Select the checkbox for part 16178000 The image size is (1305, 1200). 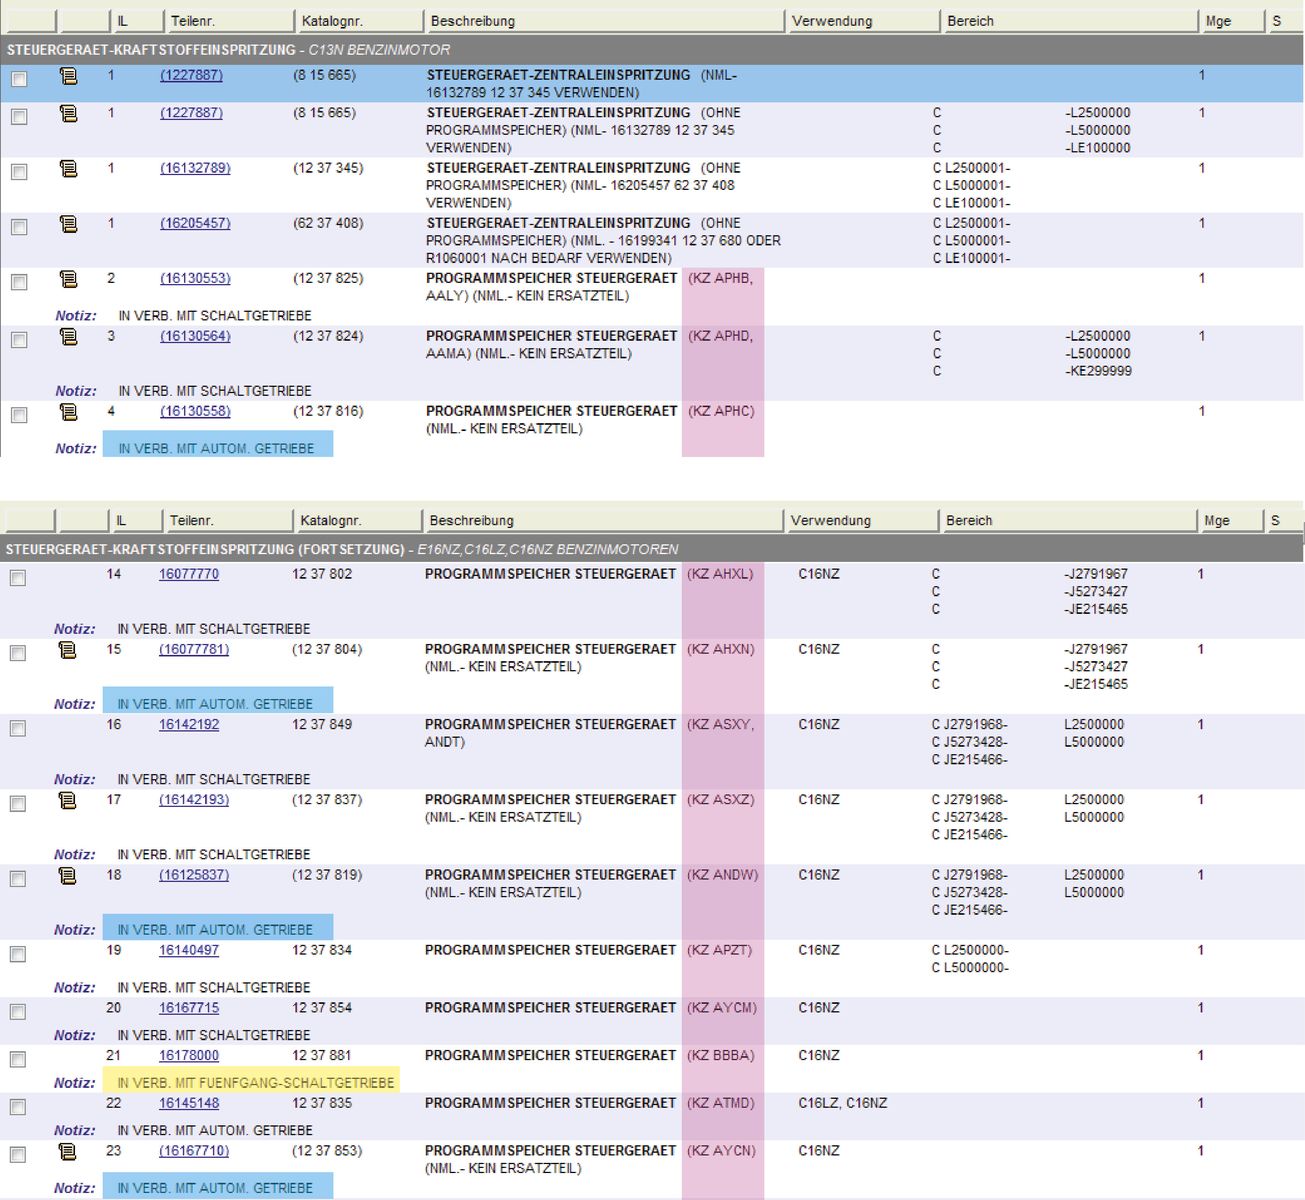18,1059
